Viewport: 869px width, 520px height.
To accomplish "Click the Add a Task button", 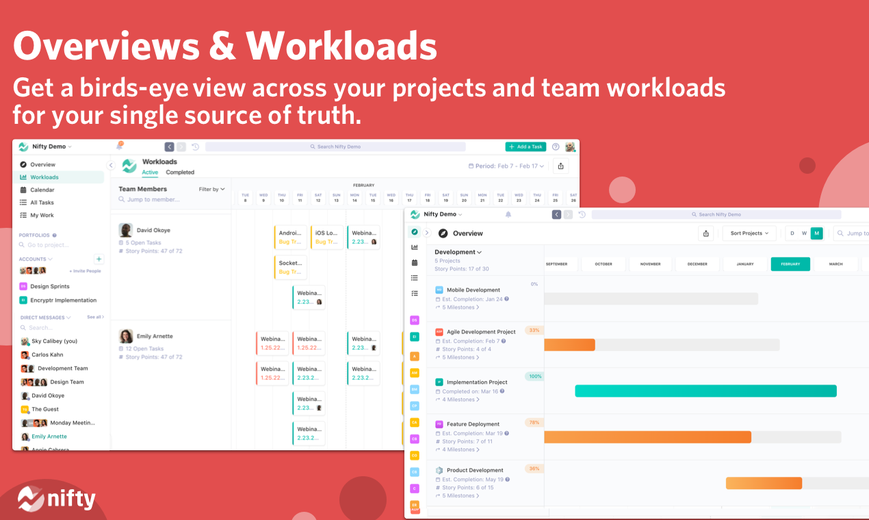I will pyautogui.click(x=525, y=147).
